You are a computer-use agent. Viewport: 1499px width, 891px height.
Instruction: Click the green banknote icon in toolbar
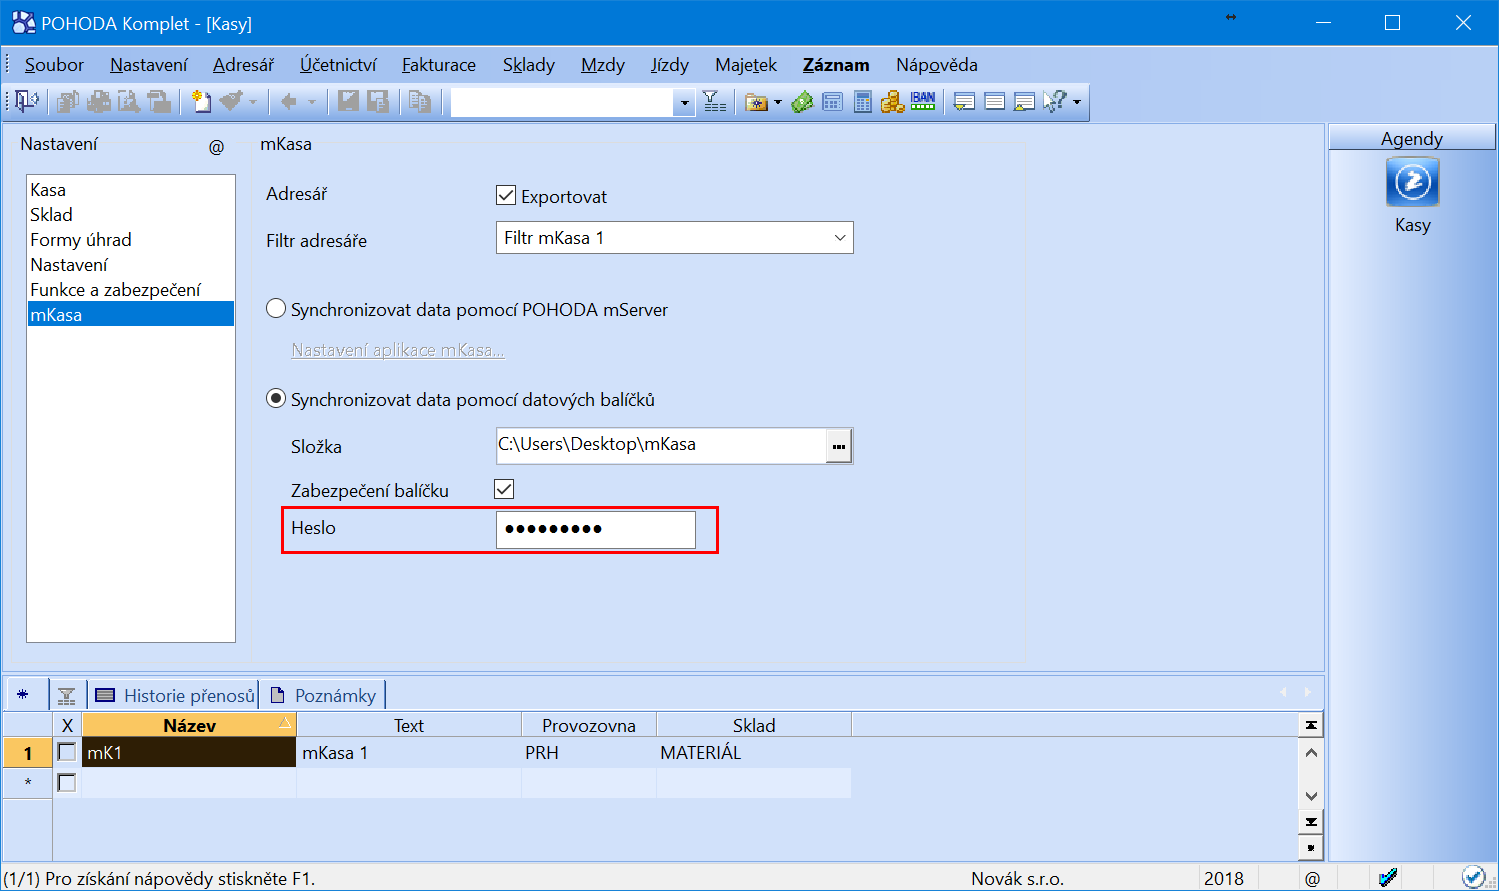pos(802,101)
